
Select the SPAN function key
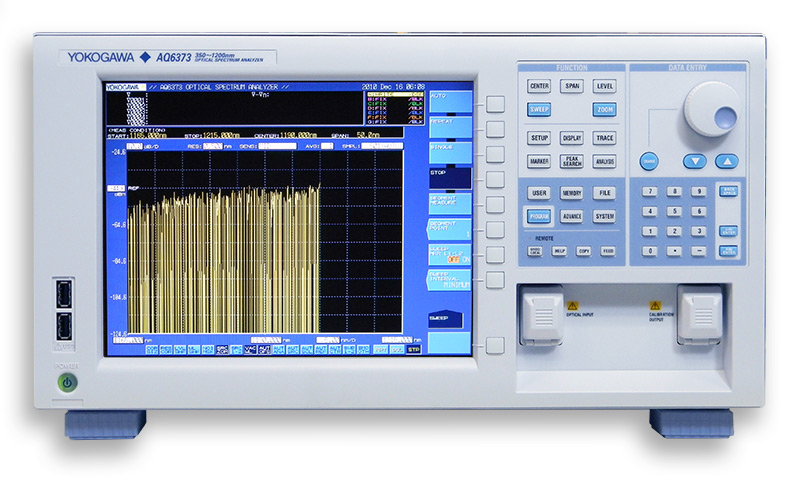pos(572,86)
